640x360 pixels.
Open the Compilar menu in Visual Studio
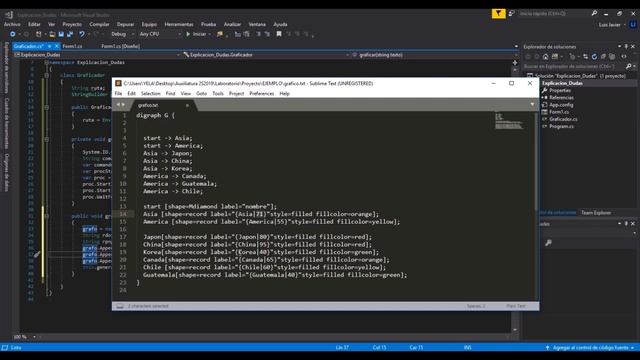99,24
